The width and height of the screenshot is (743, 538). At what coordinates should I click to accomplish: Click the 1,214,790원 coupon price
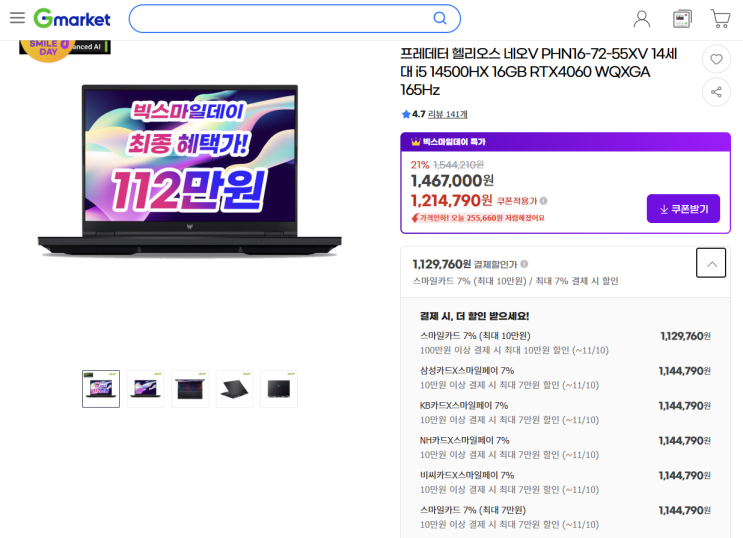(x=452, y=201)
